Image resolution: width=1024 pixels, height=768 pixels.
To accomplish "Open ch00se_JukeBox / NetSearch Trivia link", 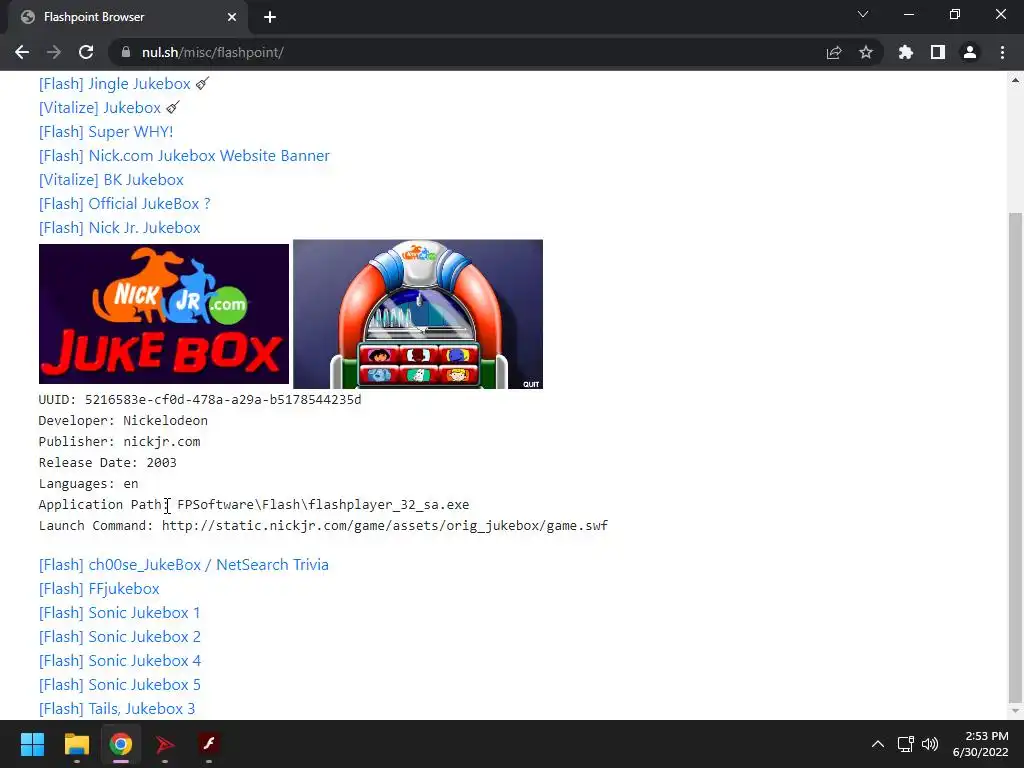I will click(x=184, y=565).
